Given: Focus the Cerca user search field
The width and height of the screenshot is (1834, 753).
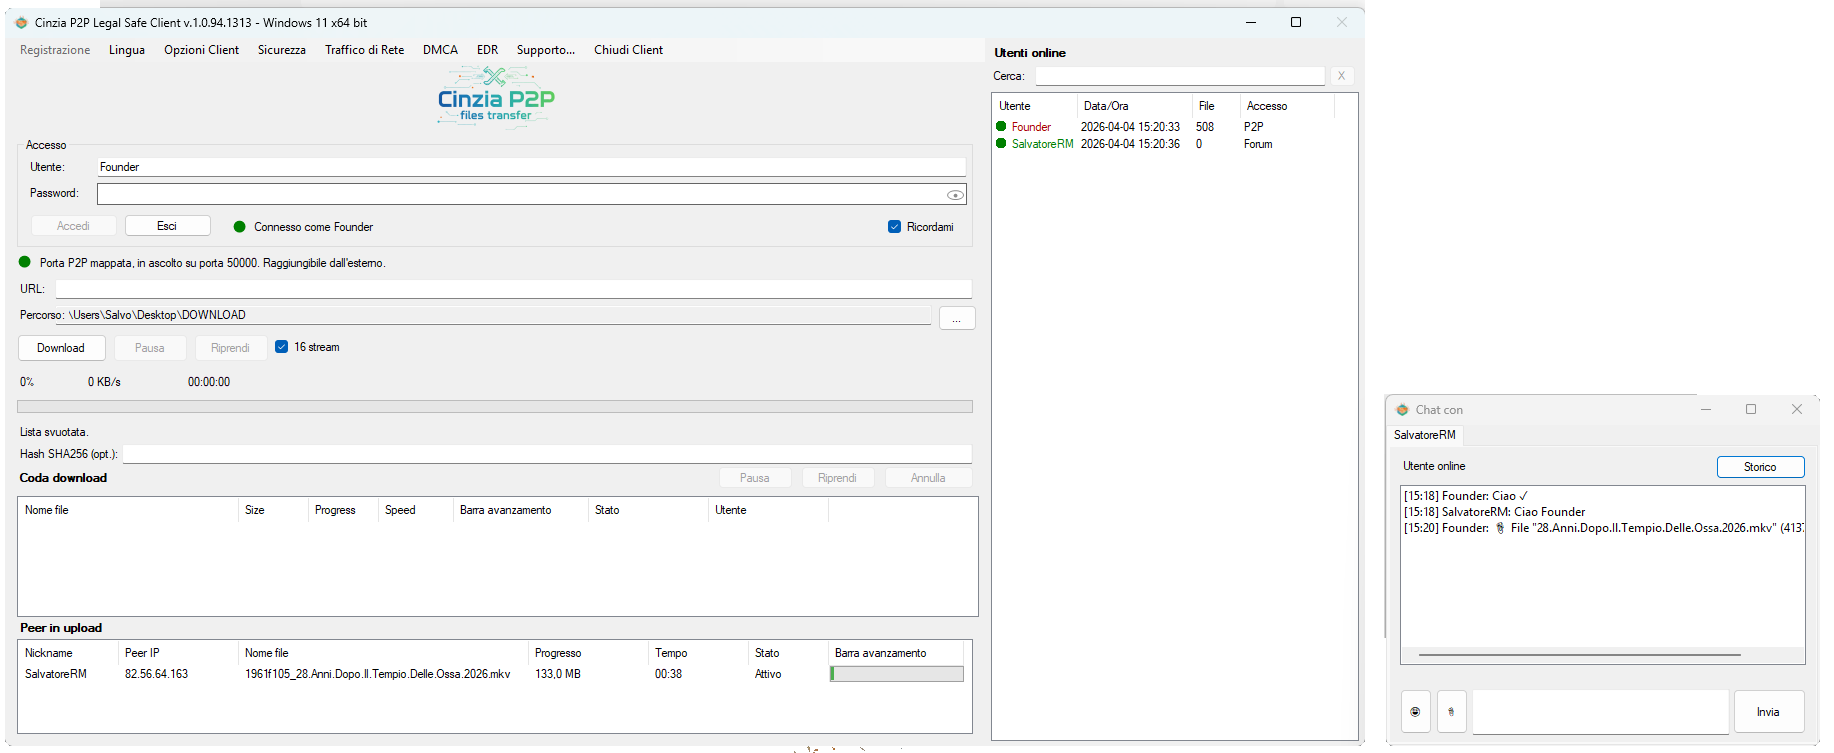Looking at the screenshot, I should click(x=1180, y=76).
